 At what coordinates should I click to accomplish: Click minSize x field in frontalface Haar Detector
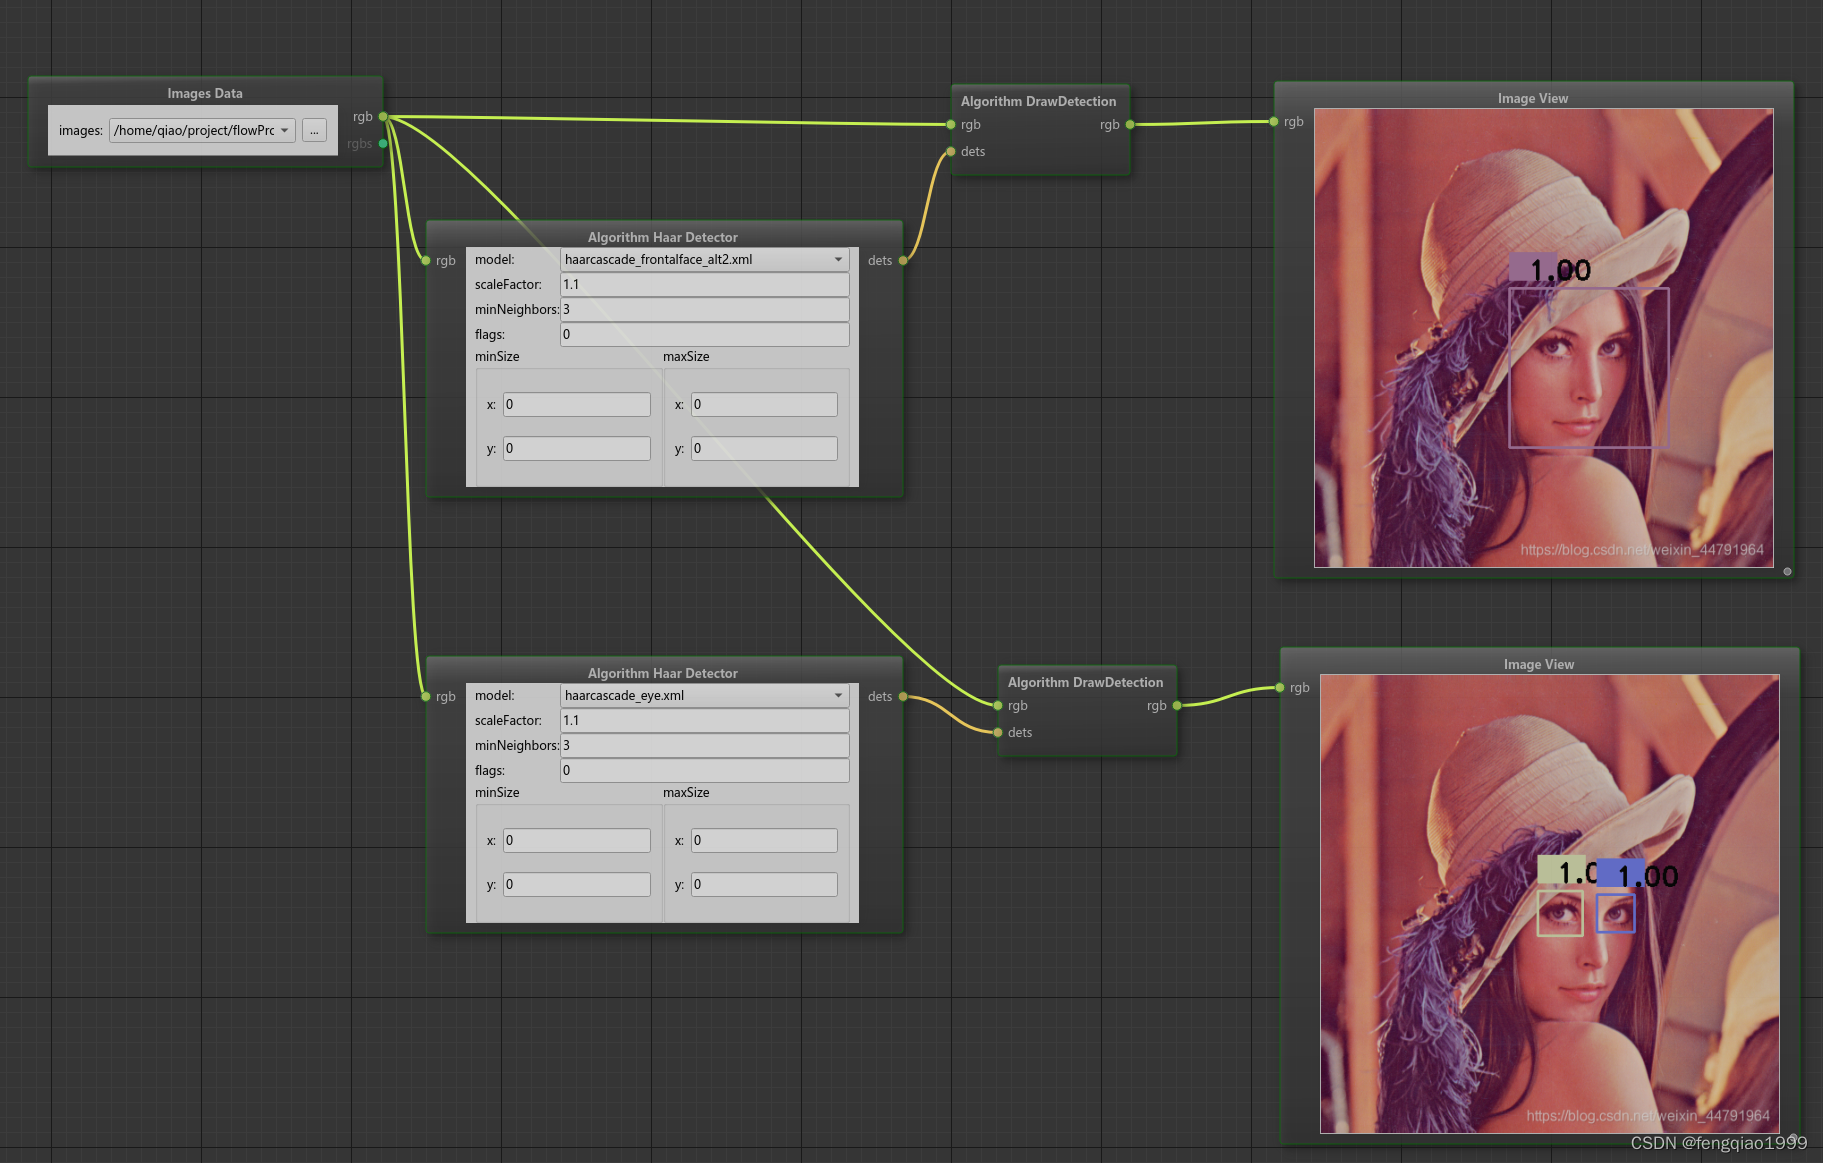576,404
